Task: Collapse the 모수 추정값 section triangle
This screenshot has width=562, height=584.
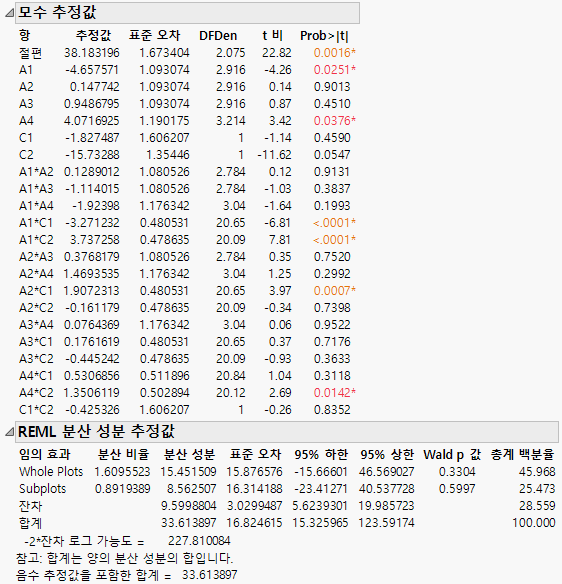Action: tap(9, 13)
